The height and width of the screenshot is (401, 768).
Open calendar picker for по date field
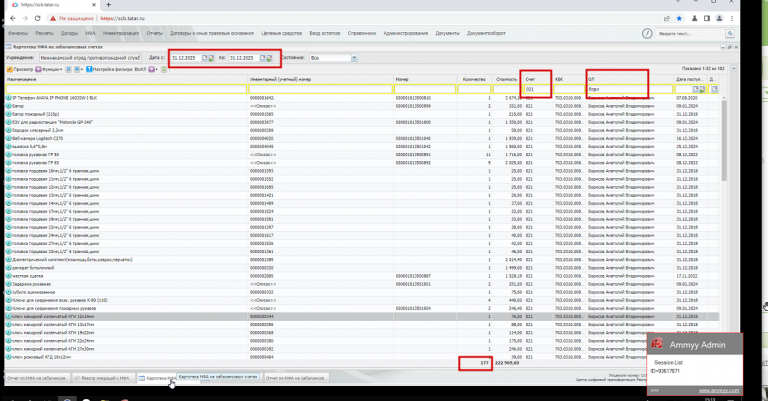(x=263, y=58)
